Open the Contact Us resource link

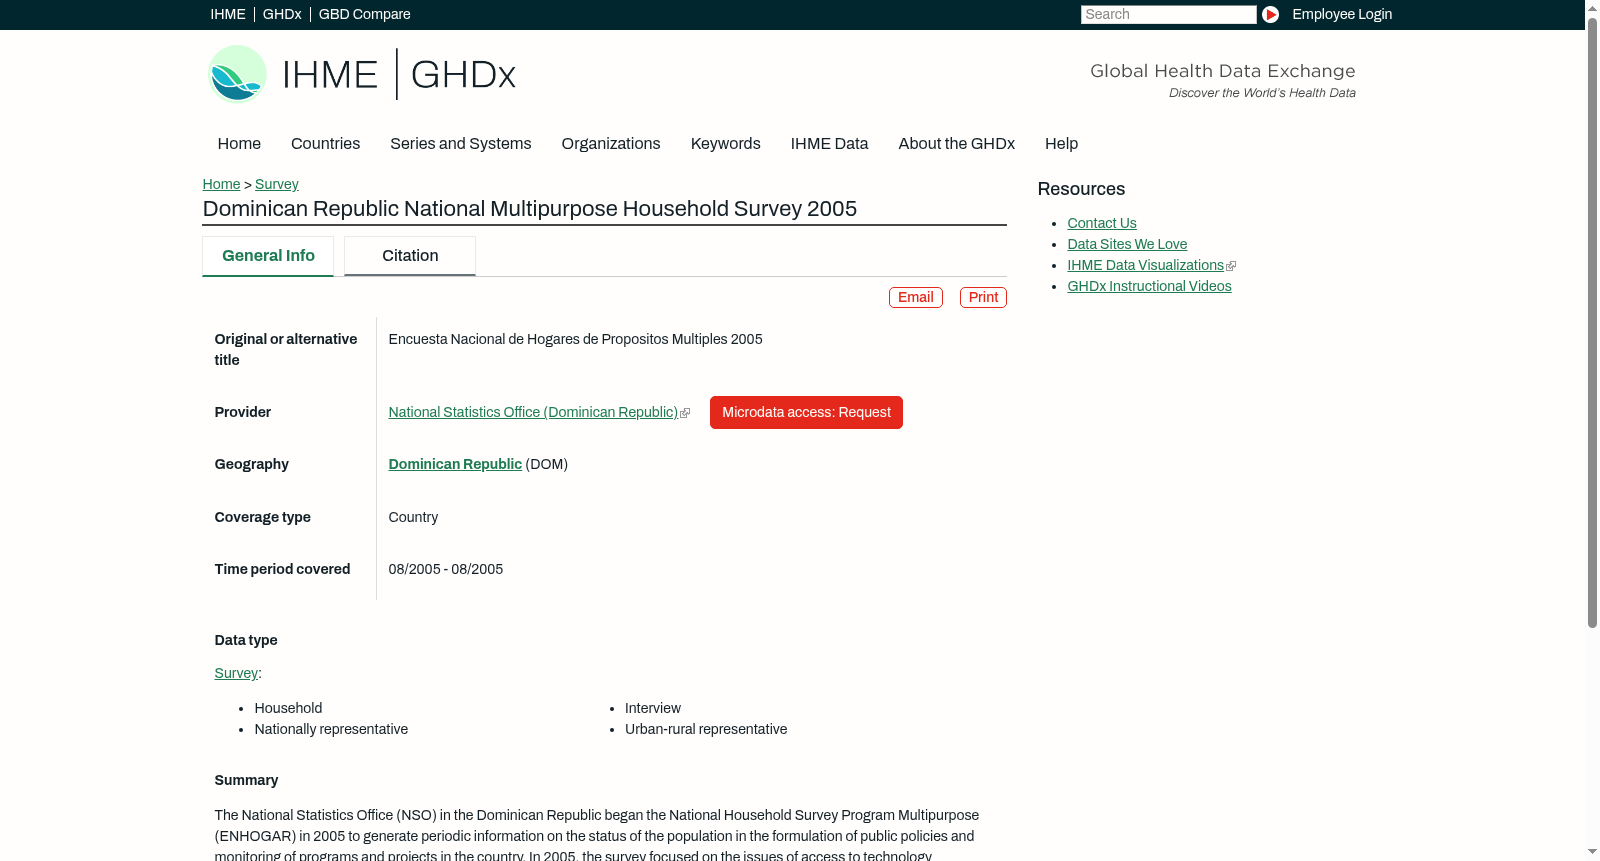point(1102,223)
